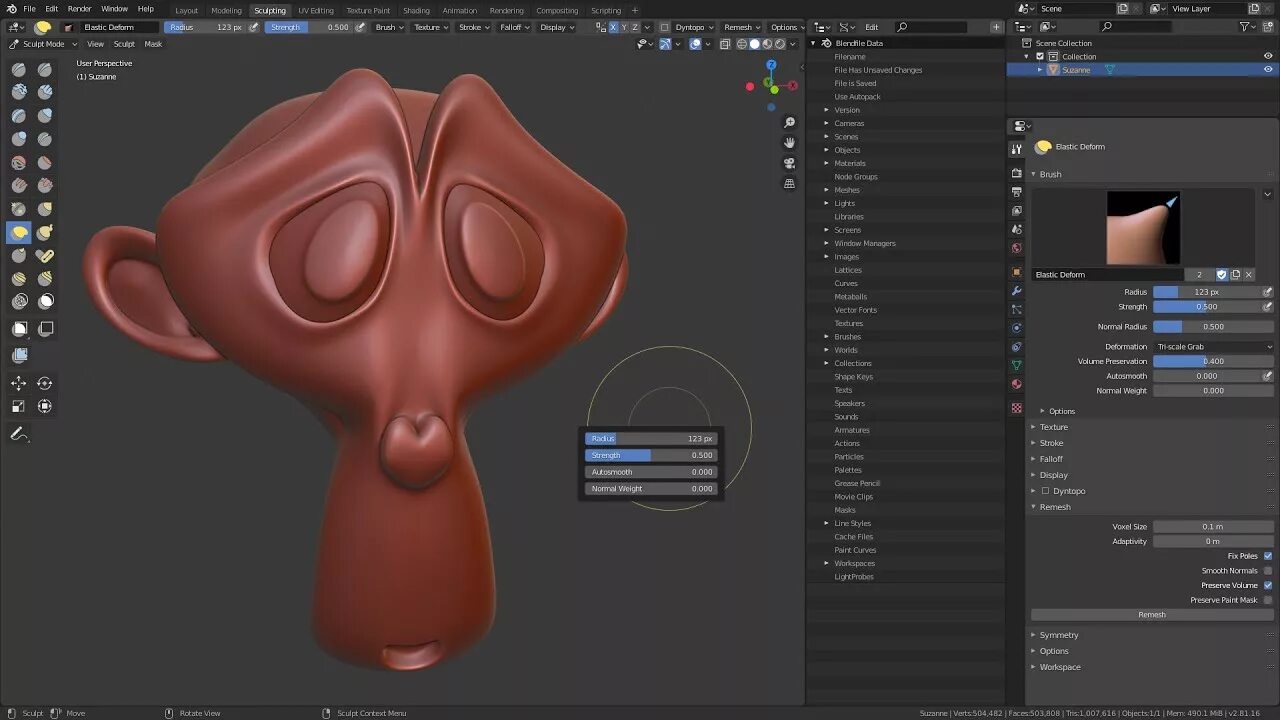Open the Render menu

pyautogui.click(x=79, y=9)
